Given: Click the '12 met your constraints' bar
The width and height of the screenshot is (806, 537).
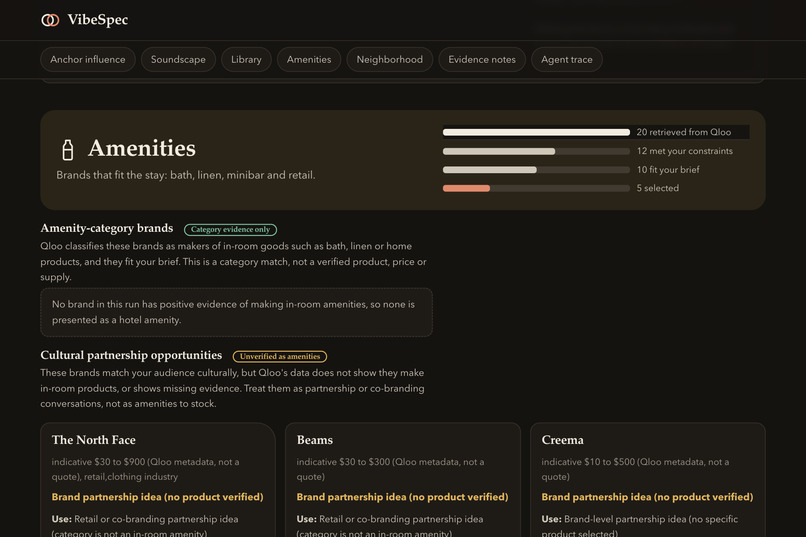Looking at the screenshot, I should (x=536, y=152).
